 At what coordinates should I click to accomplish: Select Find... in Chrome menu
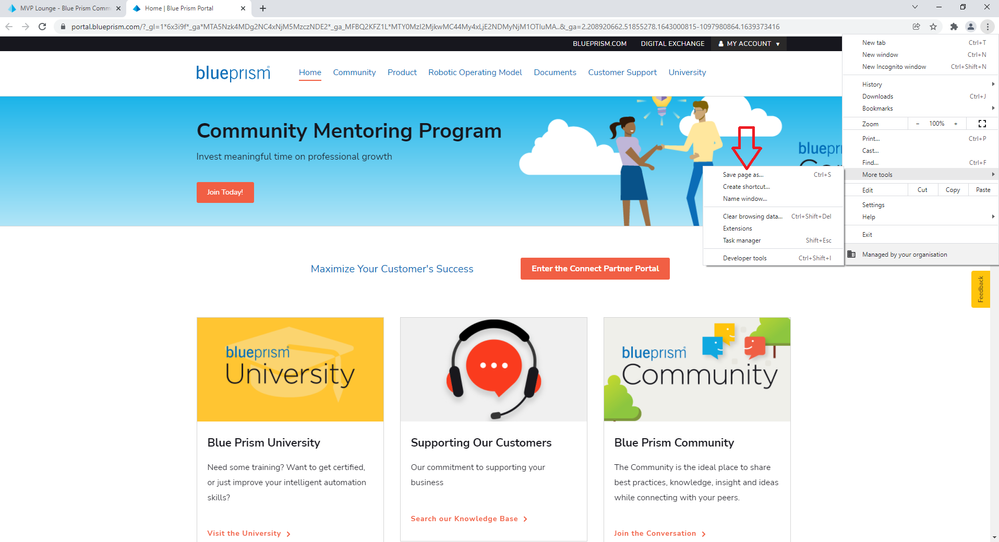920,163
